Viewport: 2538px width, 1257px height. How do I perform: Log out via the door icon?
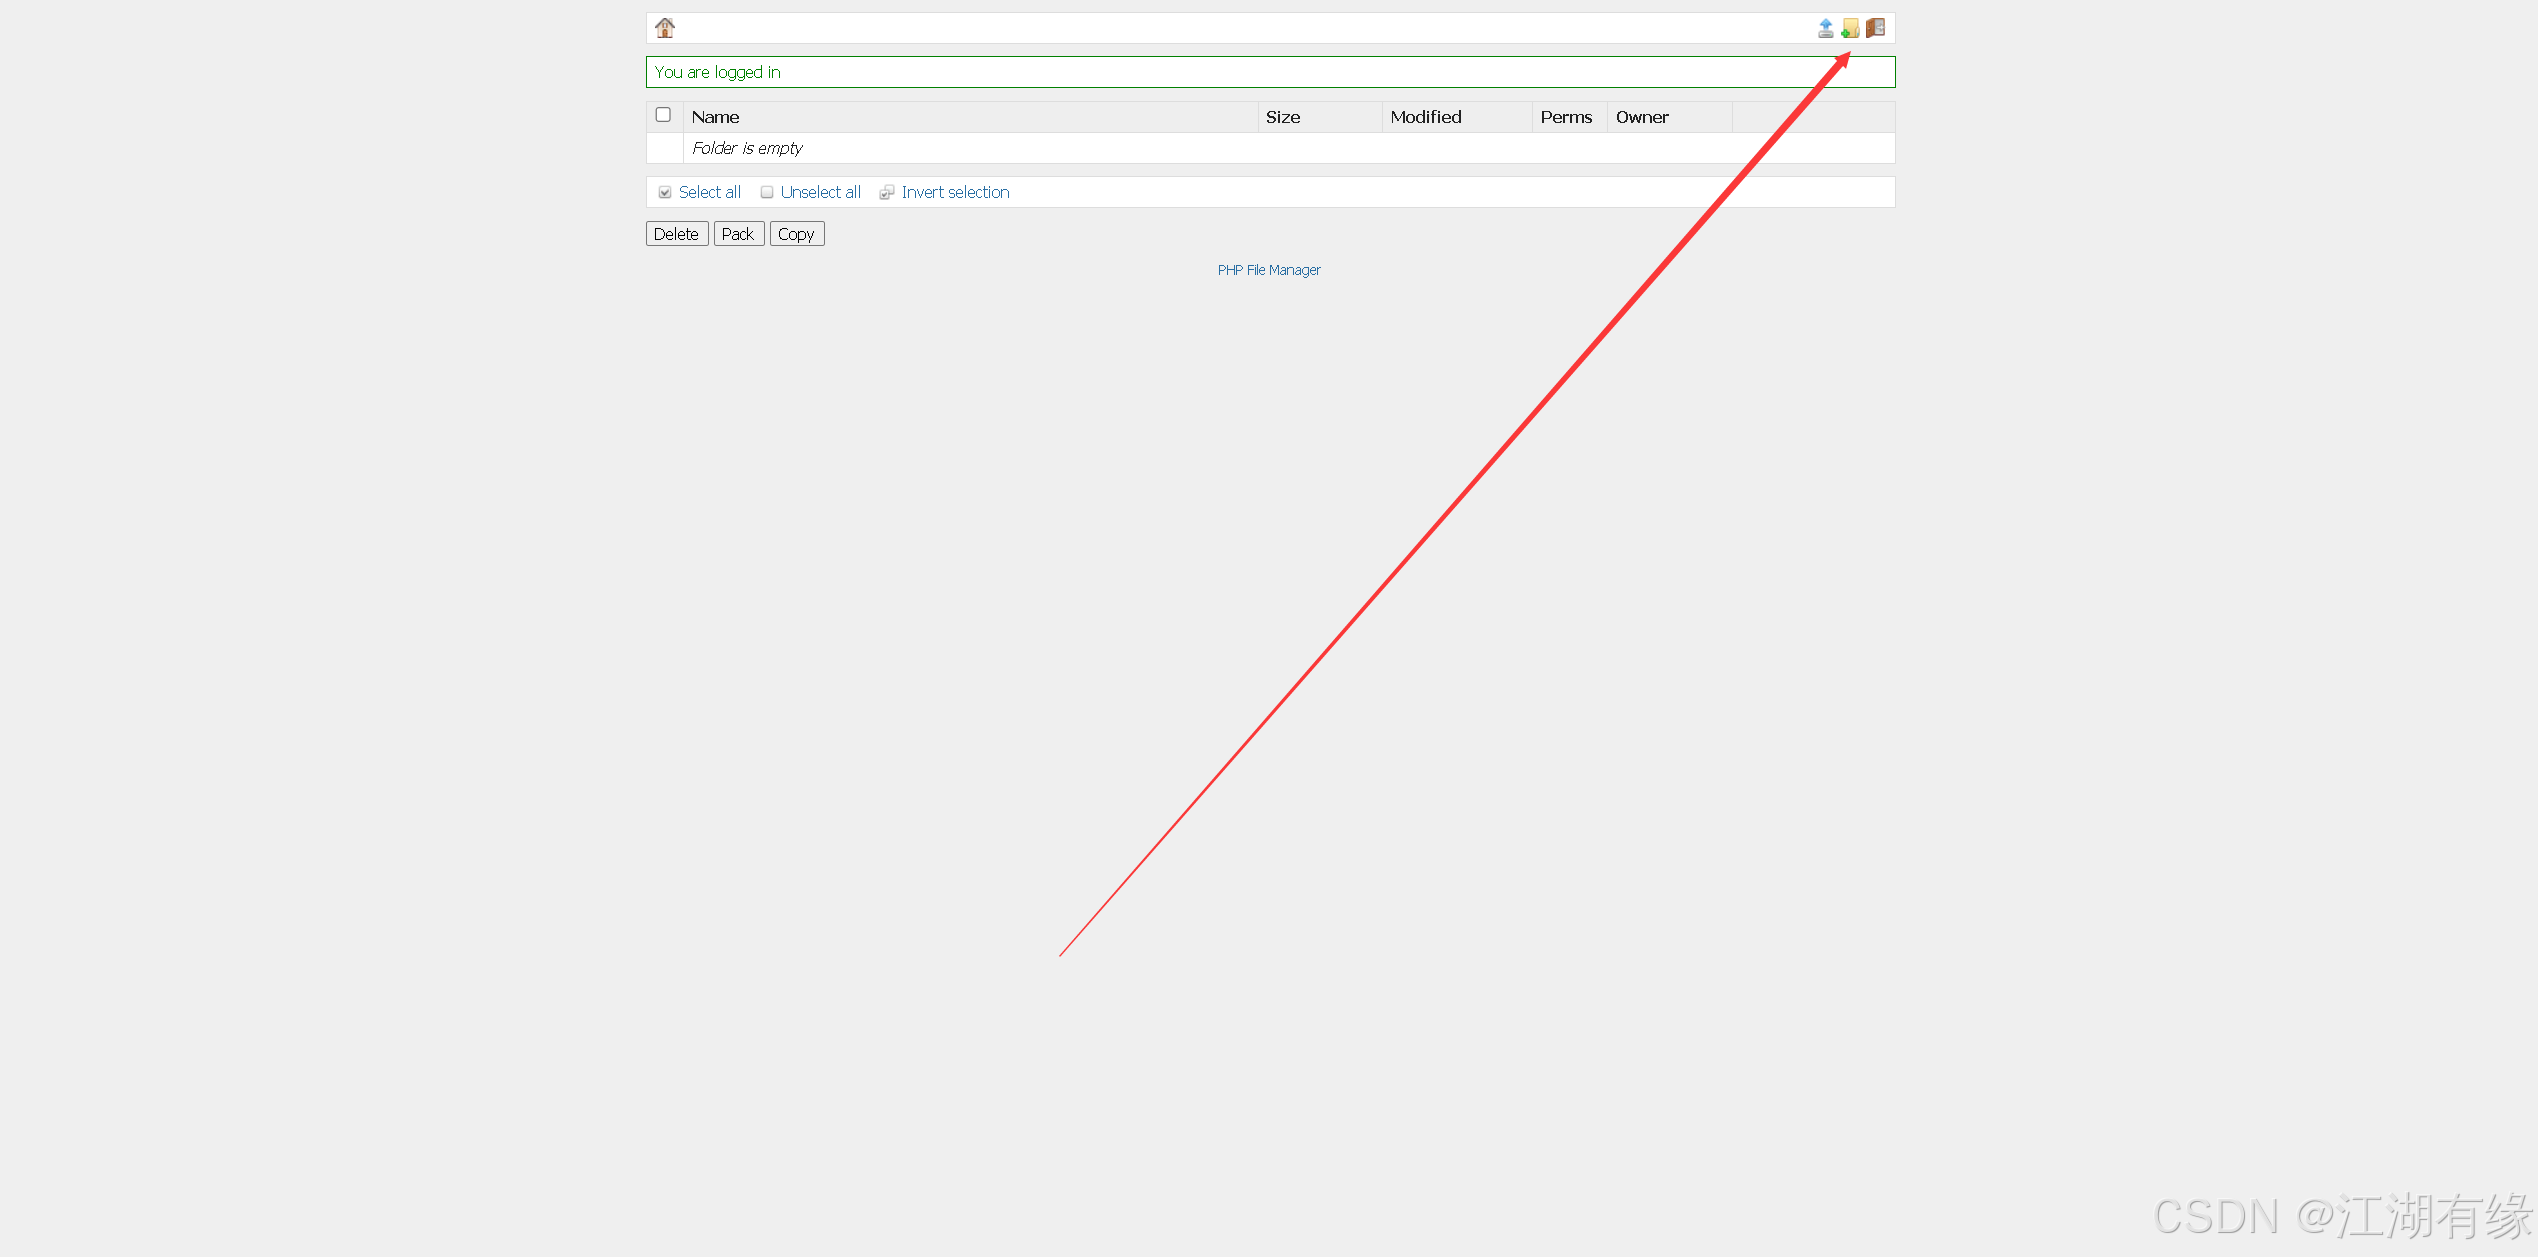click(1875, 28)
